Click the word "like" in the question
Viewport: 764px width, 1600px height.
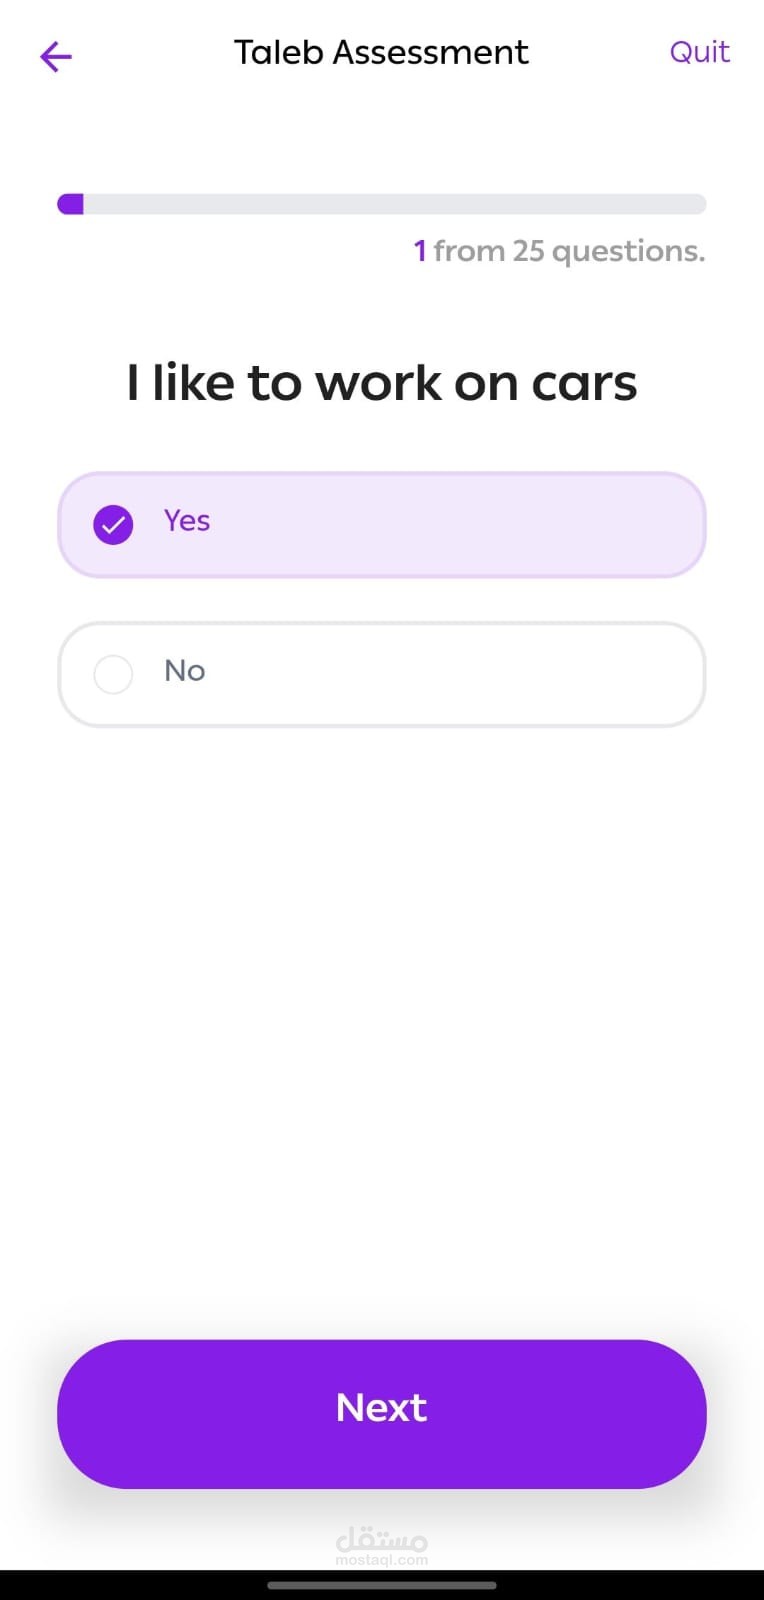pyautogui.click(x=193, y=383)
